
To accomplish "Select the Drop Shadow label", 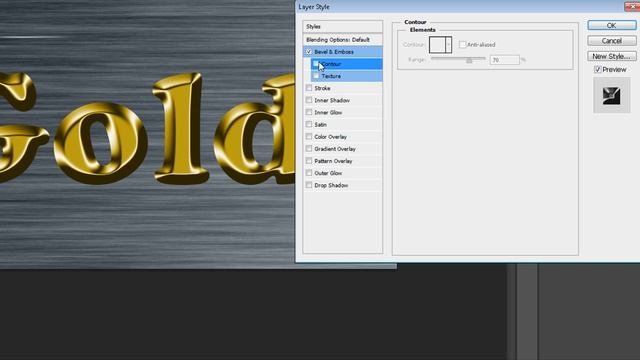I will 331,185.
